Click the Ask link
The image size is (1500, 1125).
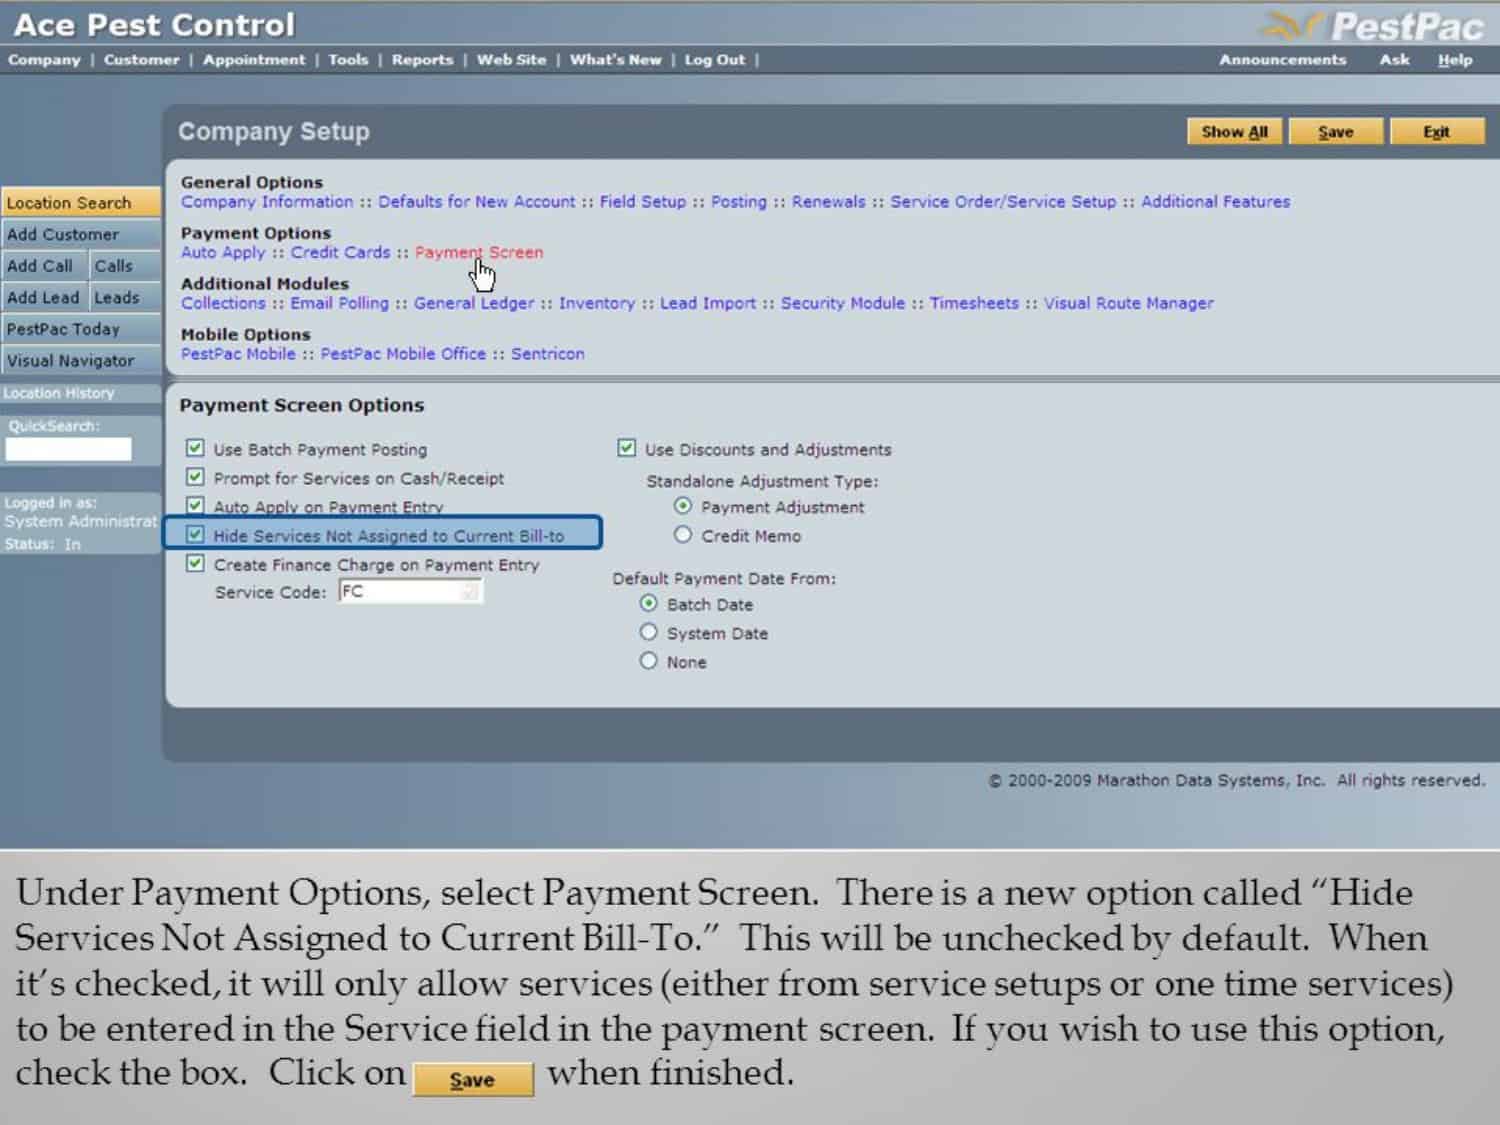pyautogui.click(x=1394, y=60)
